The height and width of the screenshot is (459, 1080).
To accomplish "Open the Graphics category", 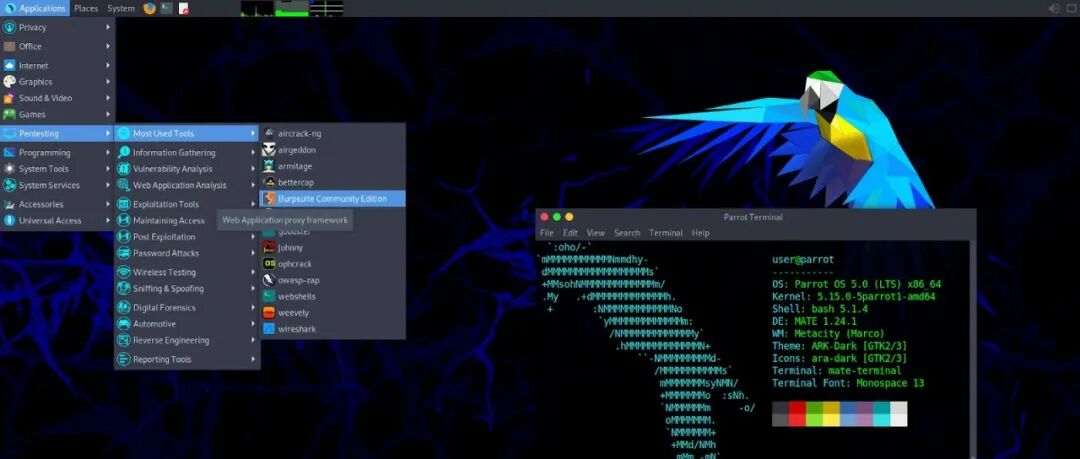I will point(57,81).
